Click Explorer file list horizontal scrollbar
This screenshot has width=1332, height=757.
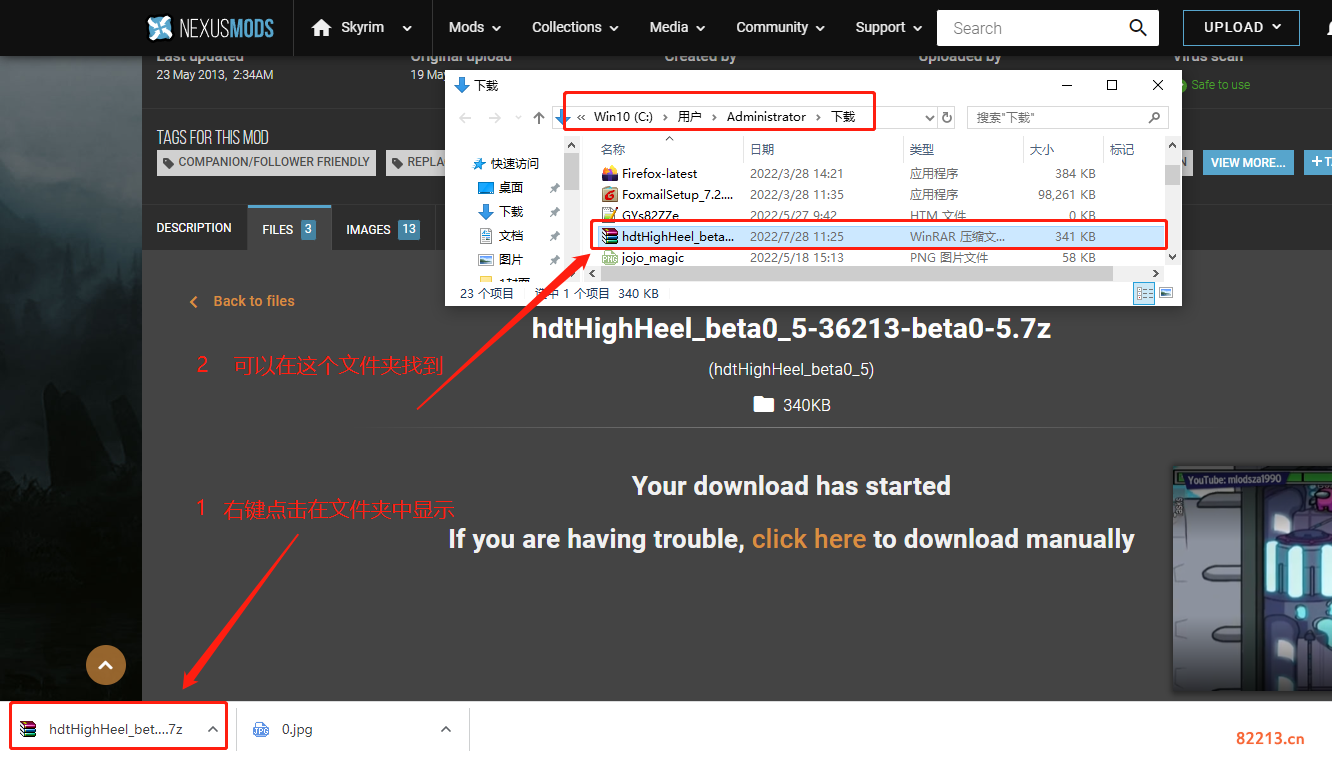coord(856,273)
